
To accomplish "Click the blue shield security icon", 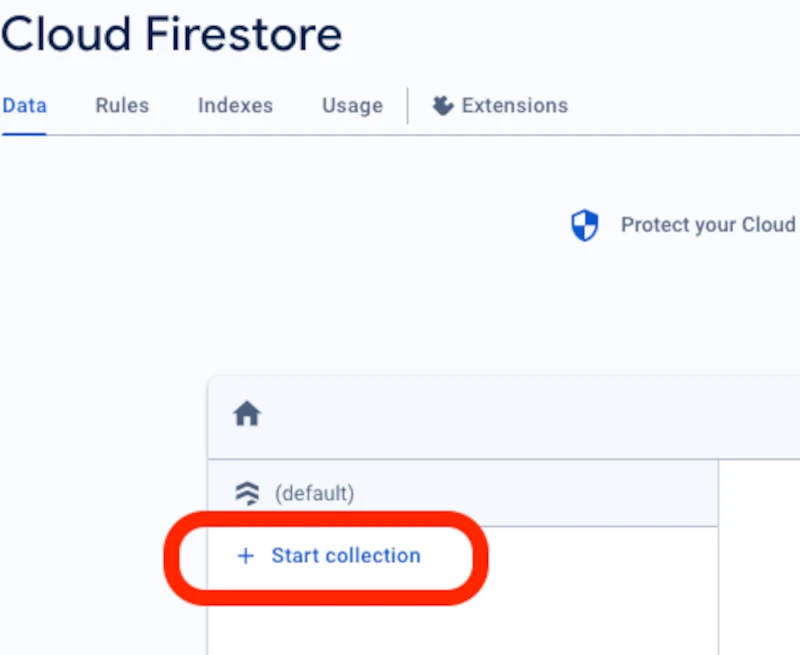I will 584,225.
